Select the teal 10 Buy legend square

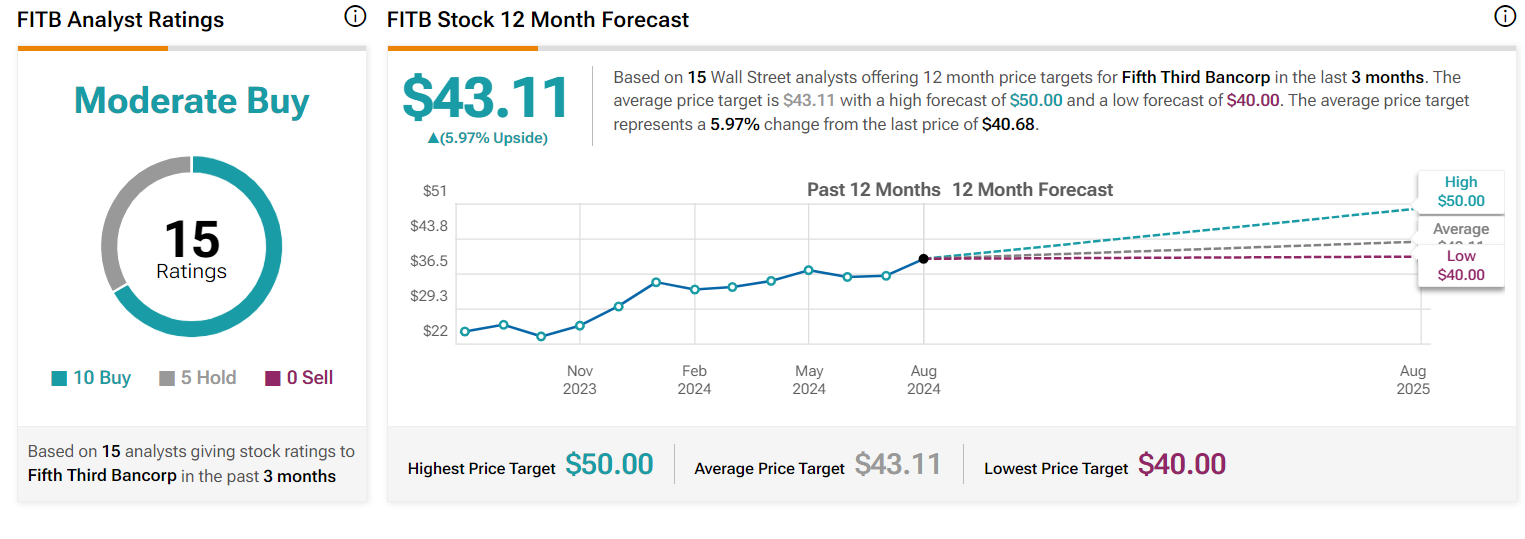point(59,378)
